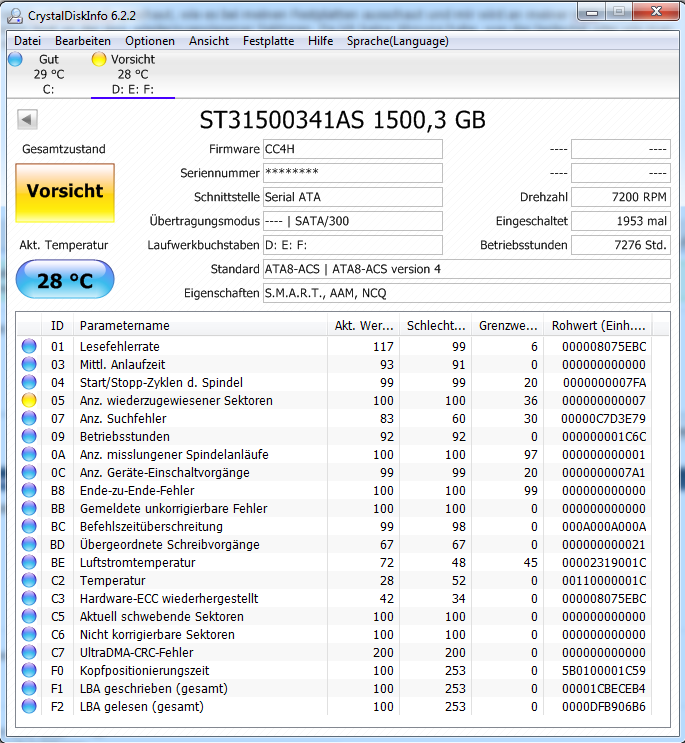
Task: Click status icon of Mittl. Anlaufzeit row
Action: click(29, 364)
